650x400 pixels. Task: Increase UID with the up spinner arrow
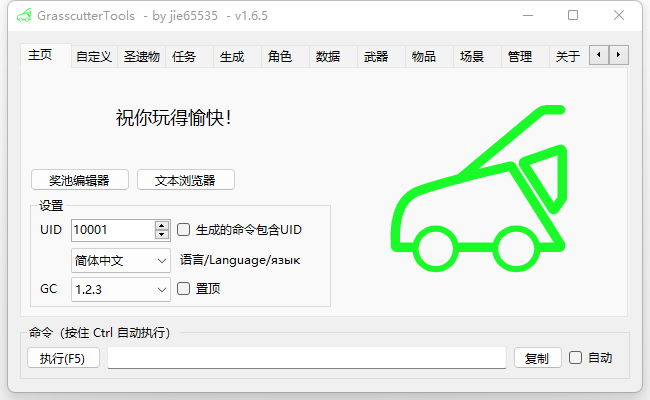[x=162, y=225]
